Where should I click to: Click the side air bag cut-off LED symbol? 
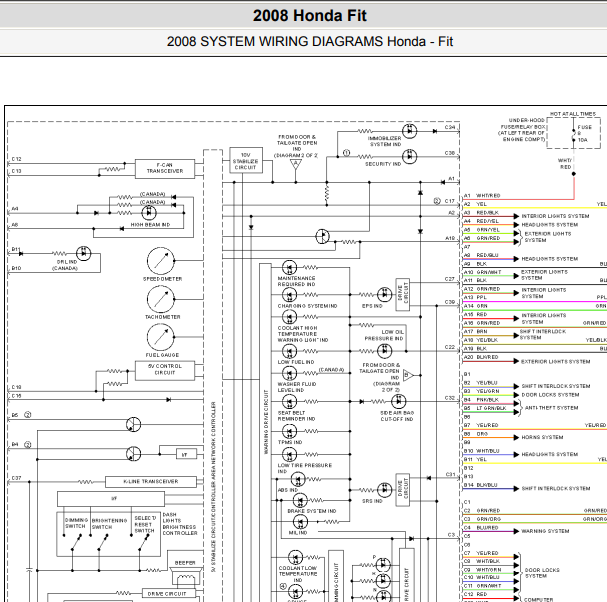coord(398,401)
